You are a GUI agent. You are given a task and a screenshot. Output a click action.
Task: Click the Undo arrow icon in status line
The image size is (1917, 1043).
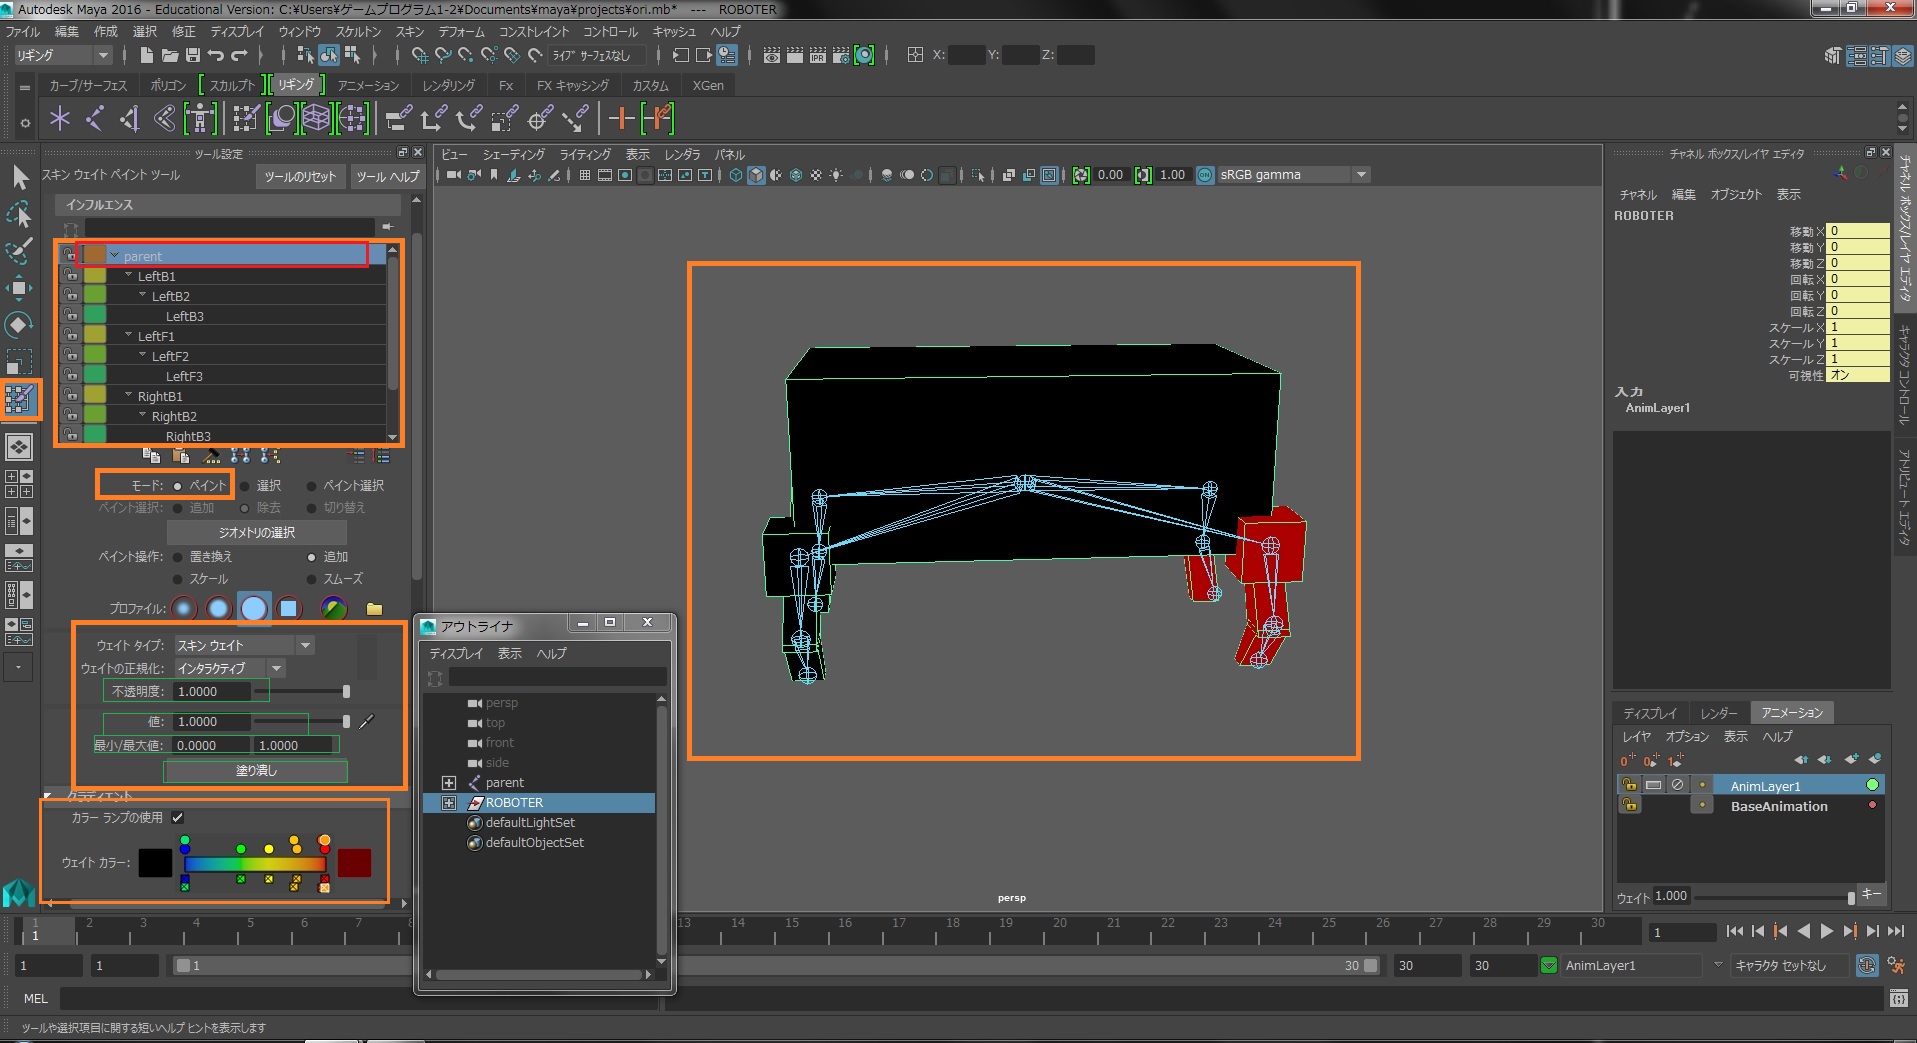click(216, 56)
